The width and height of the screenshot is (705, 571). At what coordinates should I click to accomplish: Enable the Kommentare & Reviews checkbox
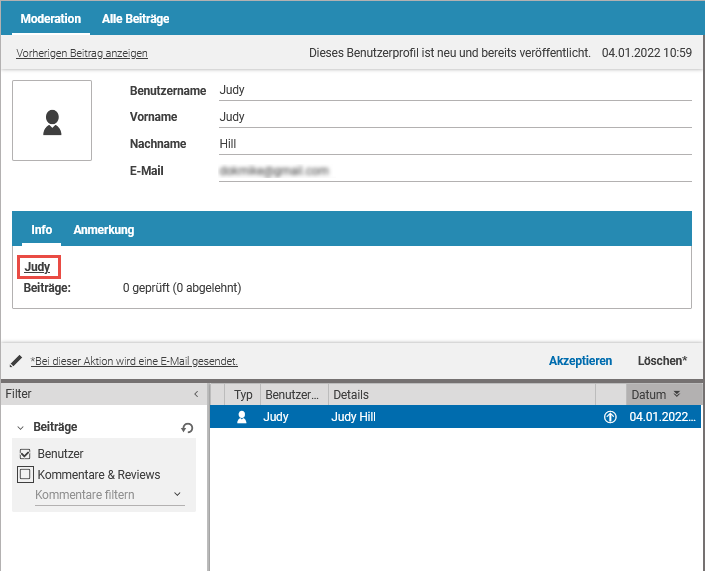coord(26,475)
